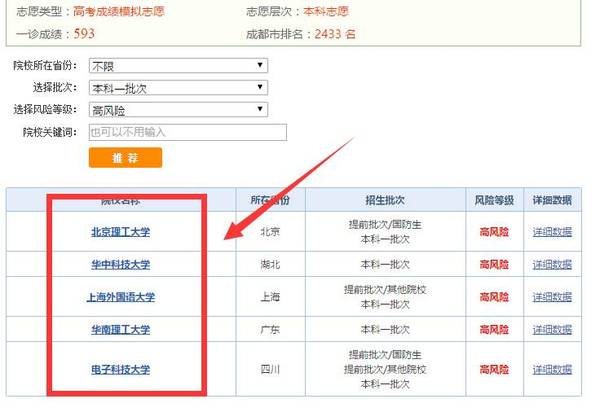Open the 华中科技大学 link
The image size is (600, 412).
121,264
